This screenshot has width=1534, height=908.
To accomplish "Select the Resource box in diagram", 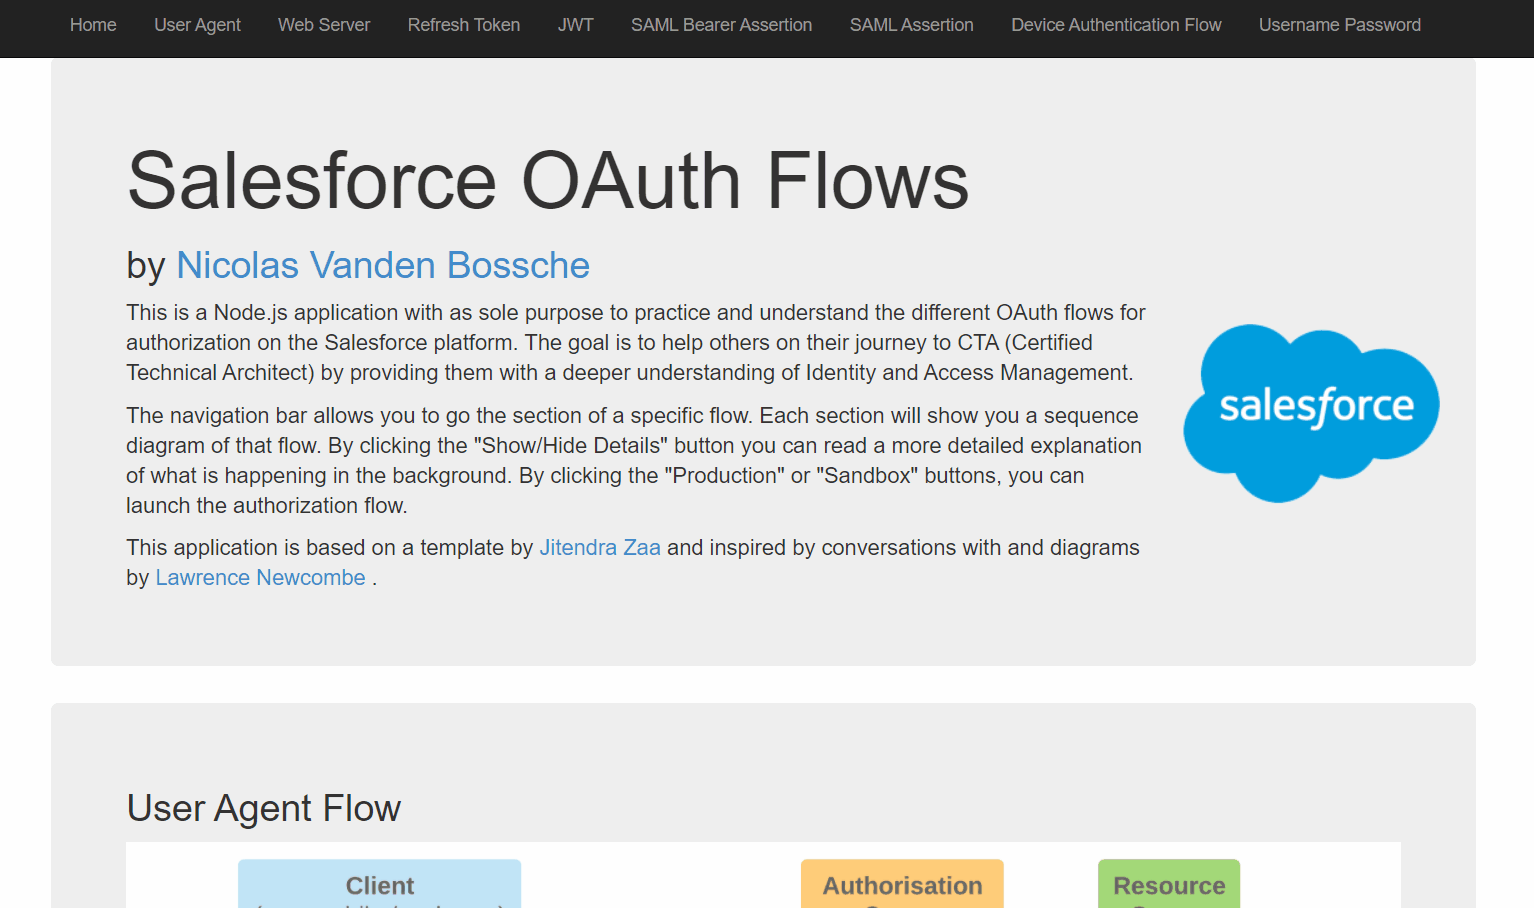I will point(1169,884).
